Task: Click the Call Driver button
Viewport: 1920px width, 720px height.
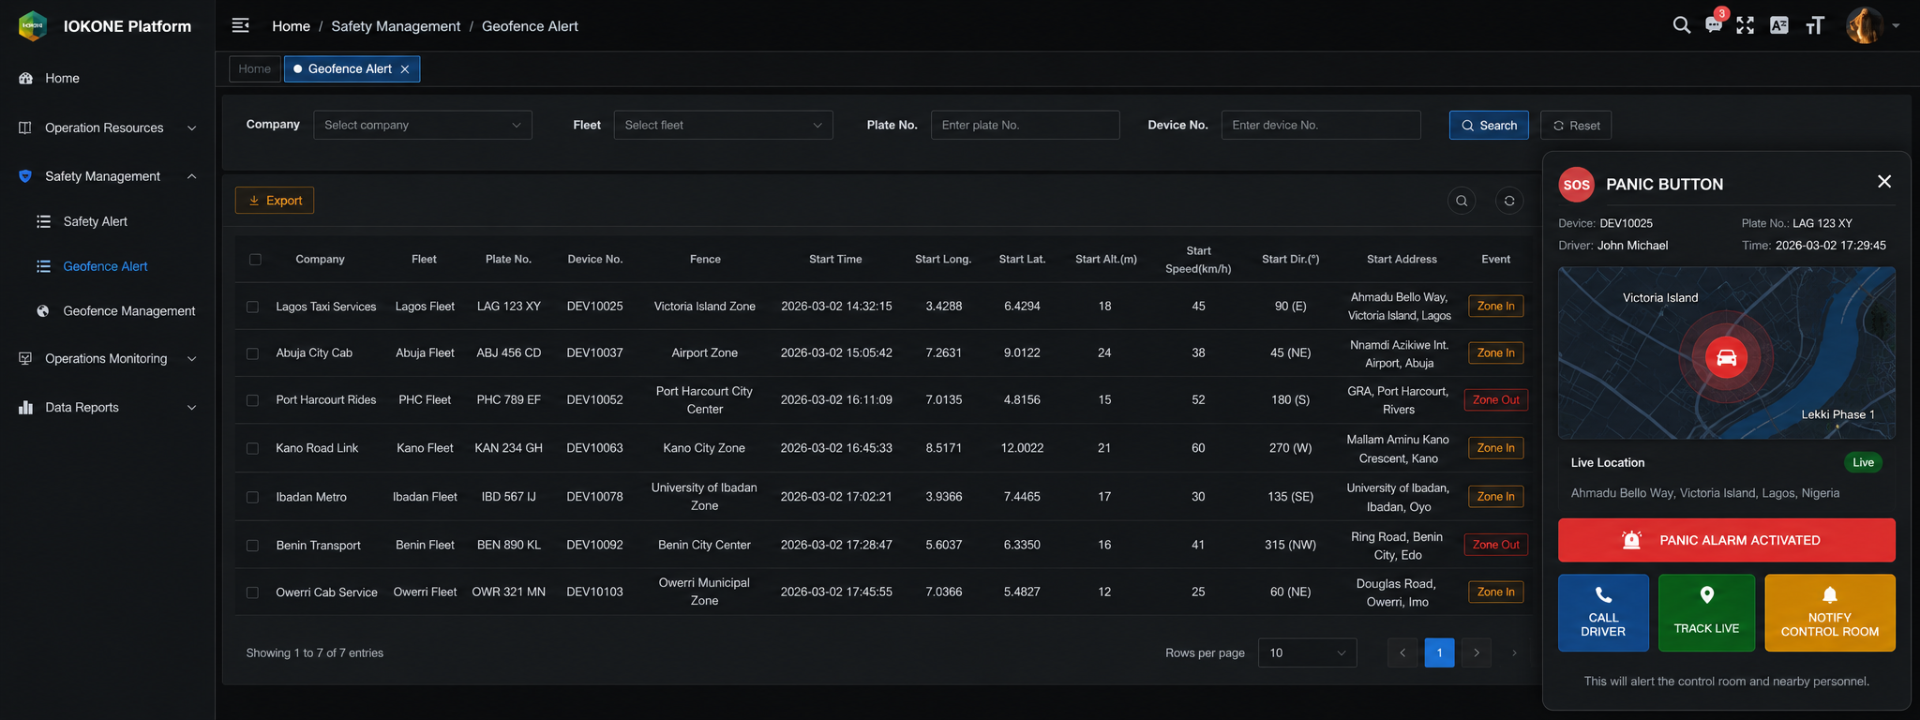Action: pos(1603,613)
